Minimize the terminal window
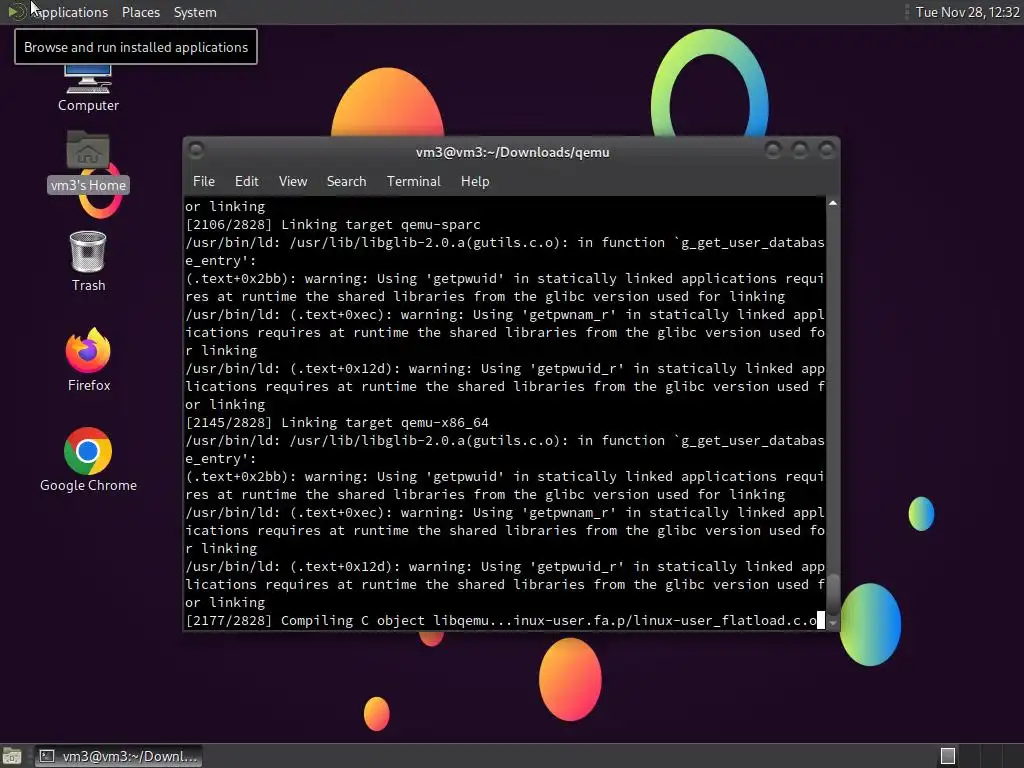The width and height of the screenshot is (1024, 768). point(773,150)
